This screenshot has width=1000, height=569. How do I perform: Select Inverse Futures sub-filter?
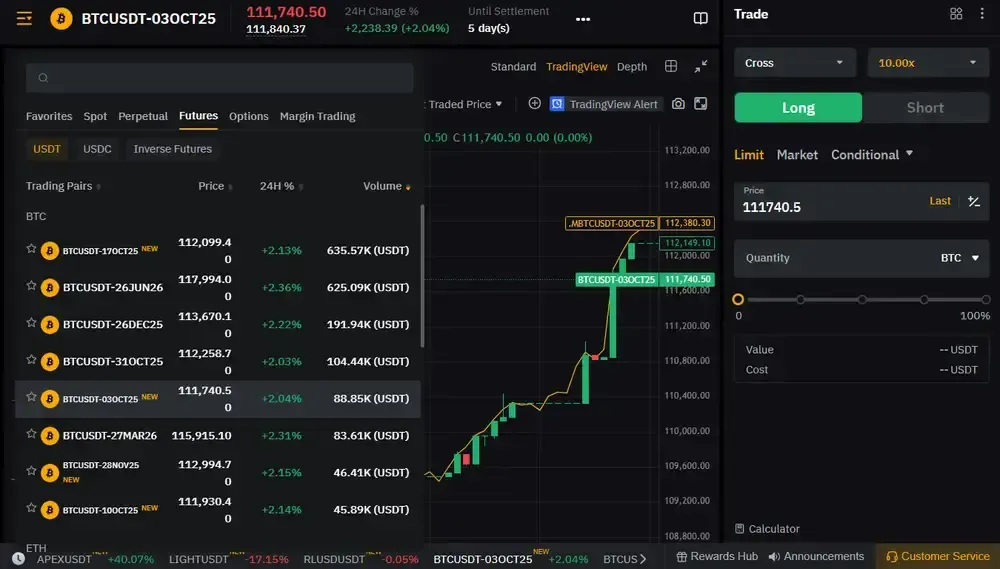tap(173, 149)
